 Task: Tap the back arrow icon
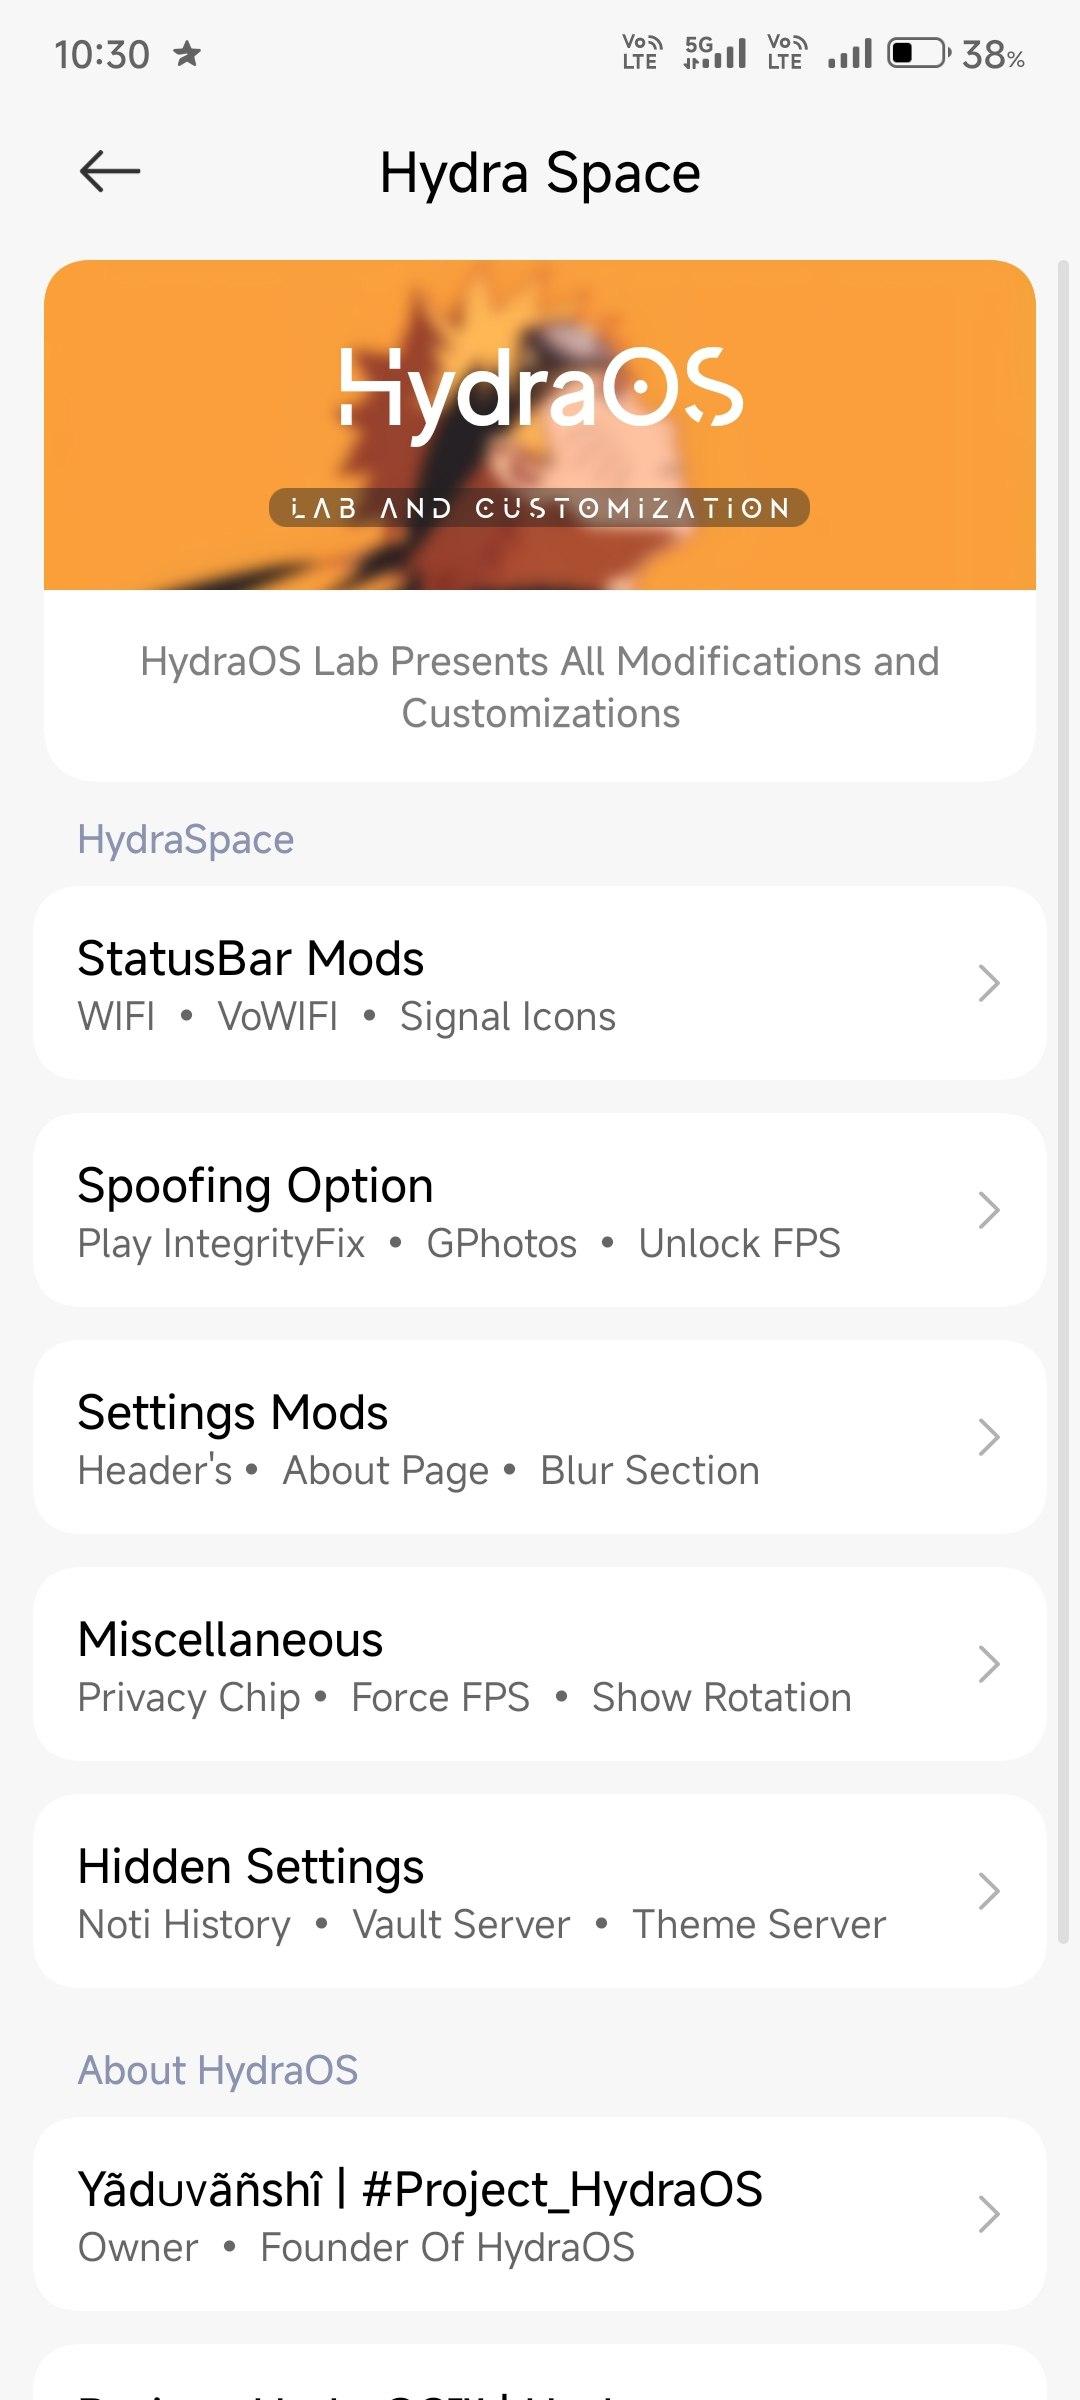pyautogui.click(x=110, y=171)
